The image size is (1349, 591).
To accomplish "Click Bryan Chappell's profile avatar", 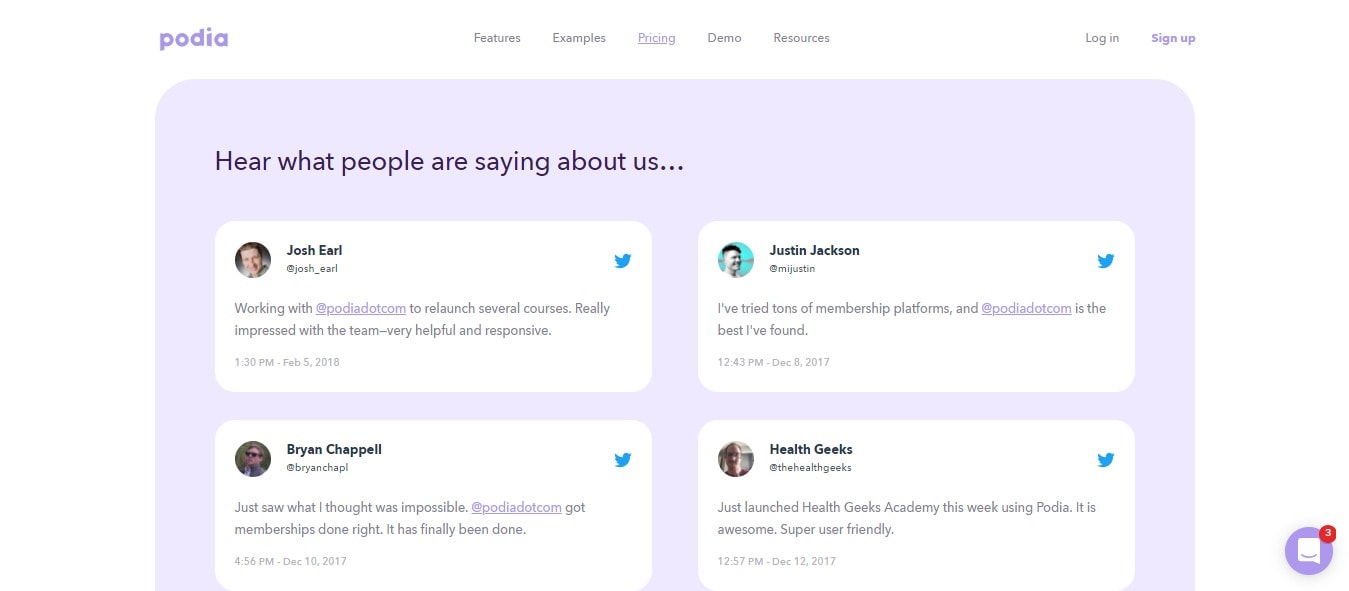I will coord(253,459).
